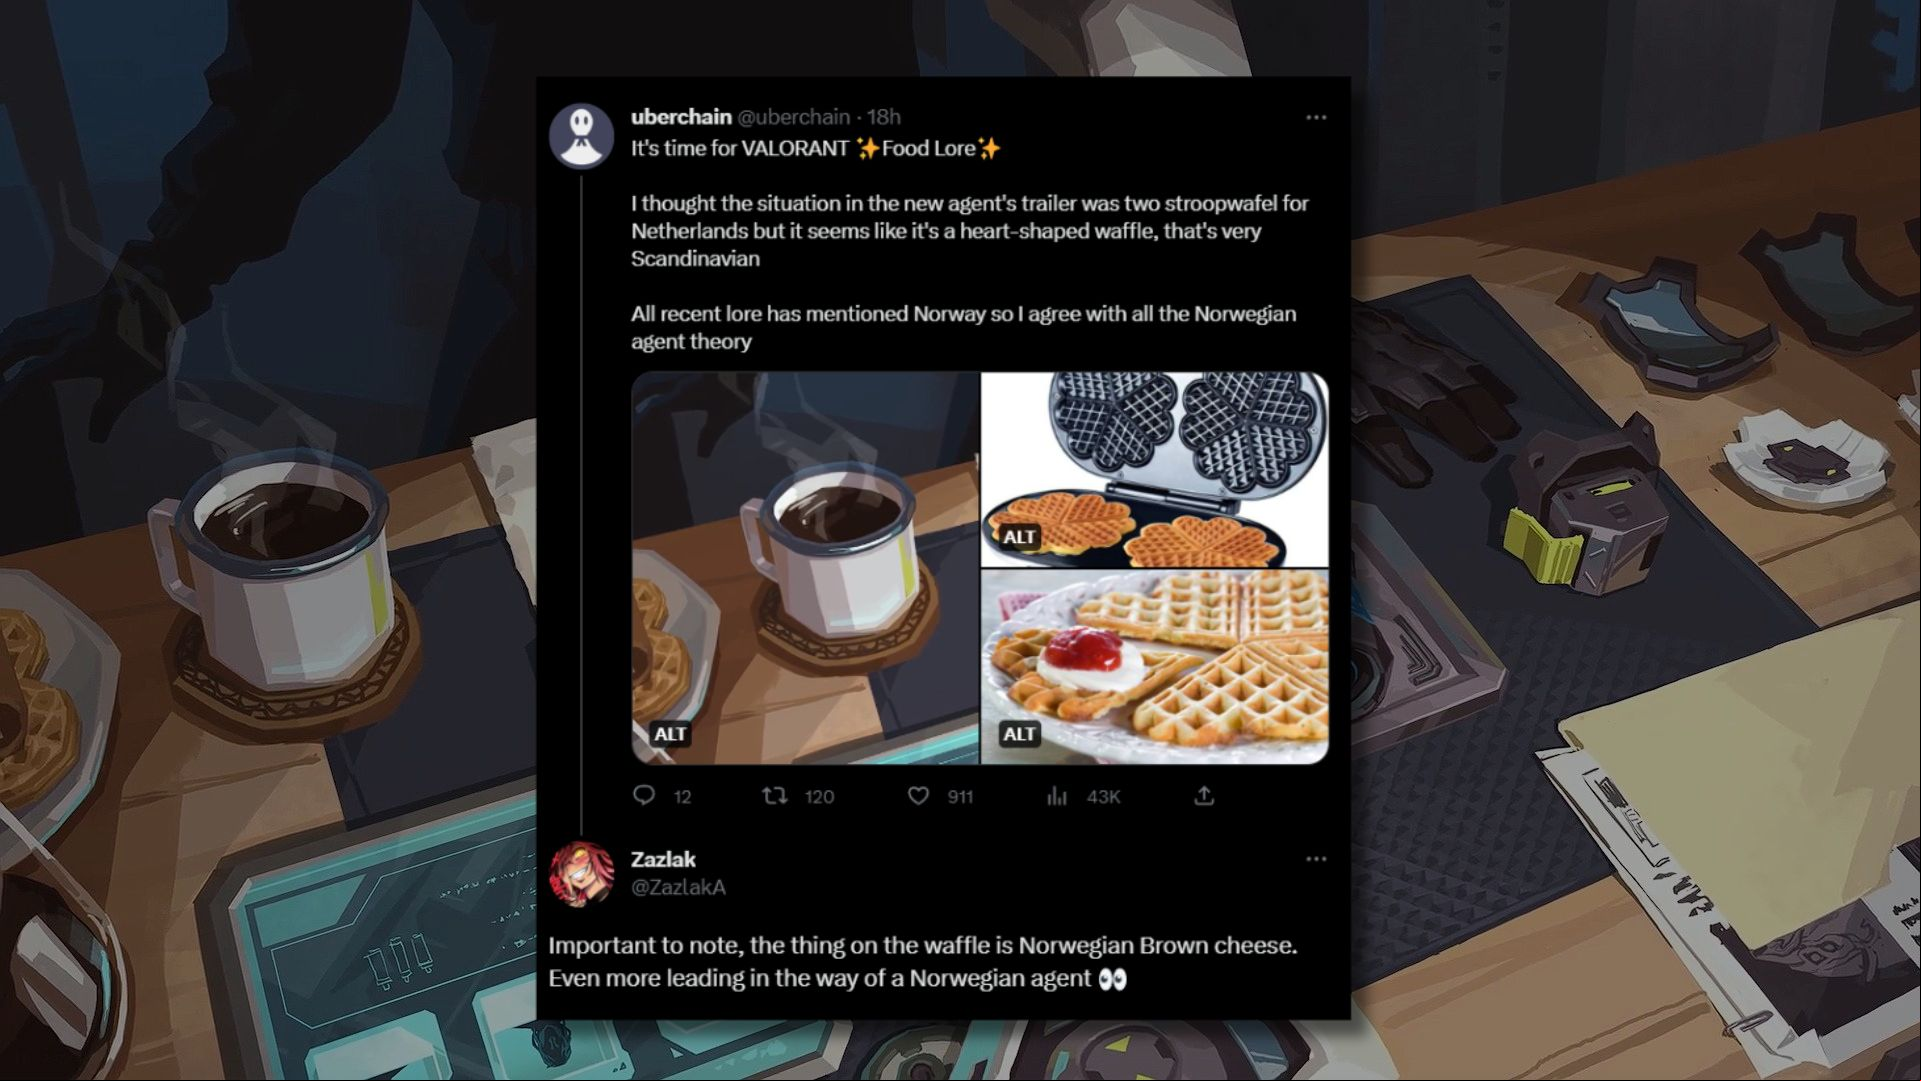Open the heart-shaped waffle iron photo
Image resolution: width=1921 pixels, height=1081 pixels.
click(x=1155, y=469)
